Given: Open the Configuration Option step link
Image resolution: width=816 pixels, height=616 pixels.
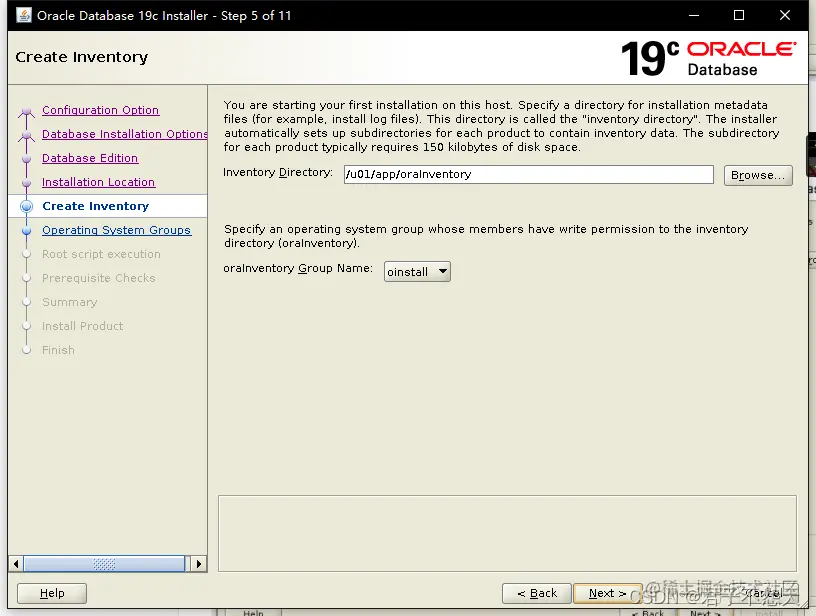Looking at the screenshot, I should [100, 110].
